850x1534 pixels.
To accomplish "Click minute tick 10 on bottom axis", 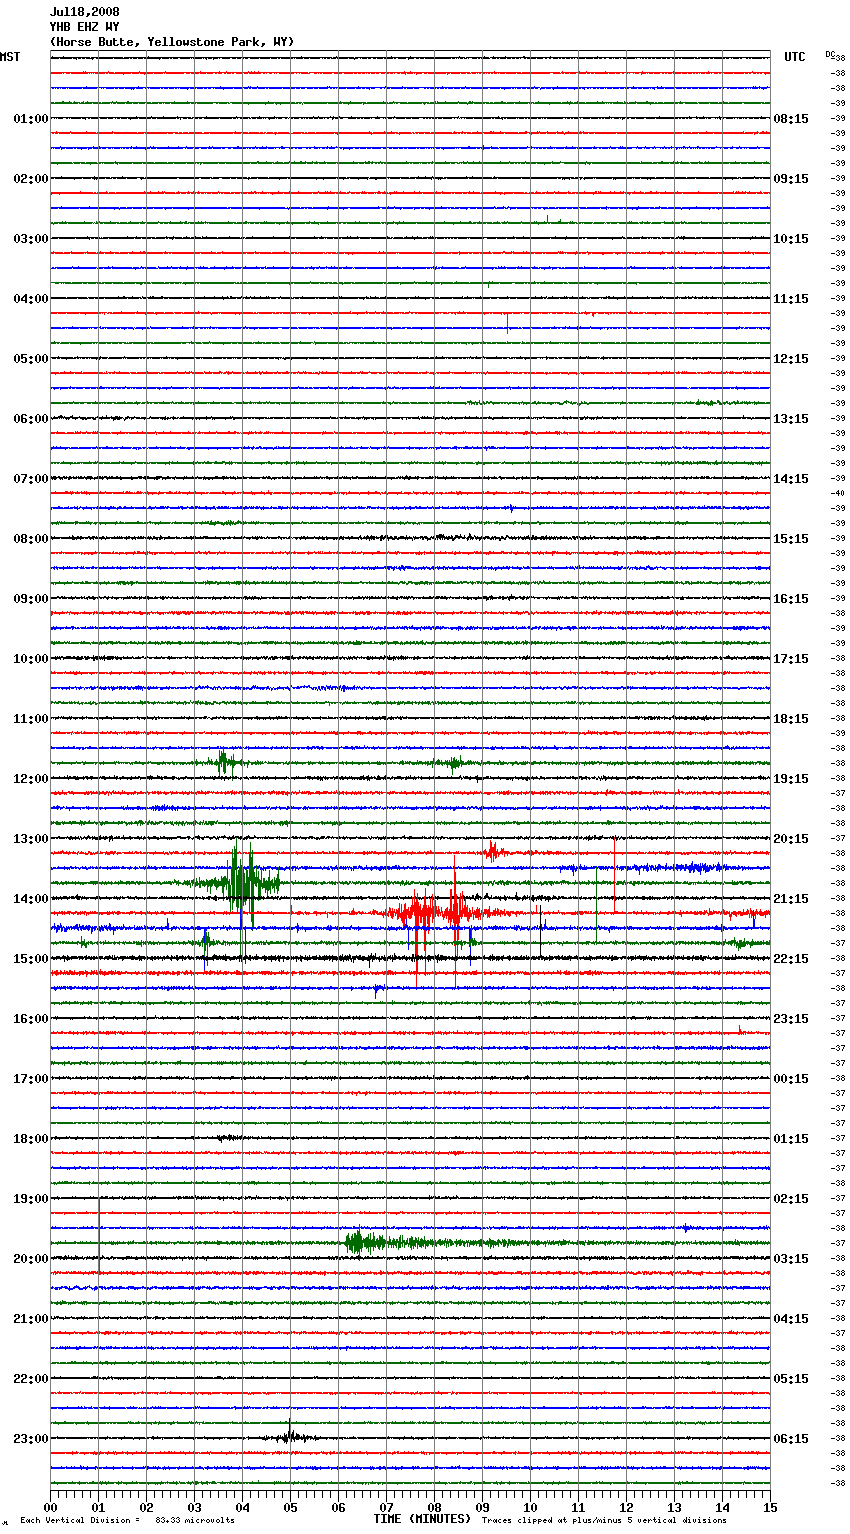I will click(x=530, y=1507).
